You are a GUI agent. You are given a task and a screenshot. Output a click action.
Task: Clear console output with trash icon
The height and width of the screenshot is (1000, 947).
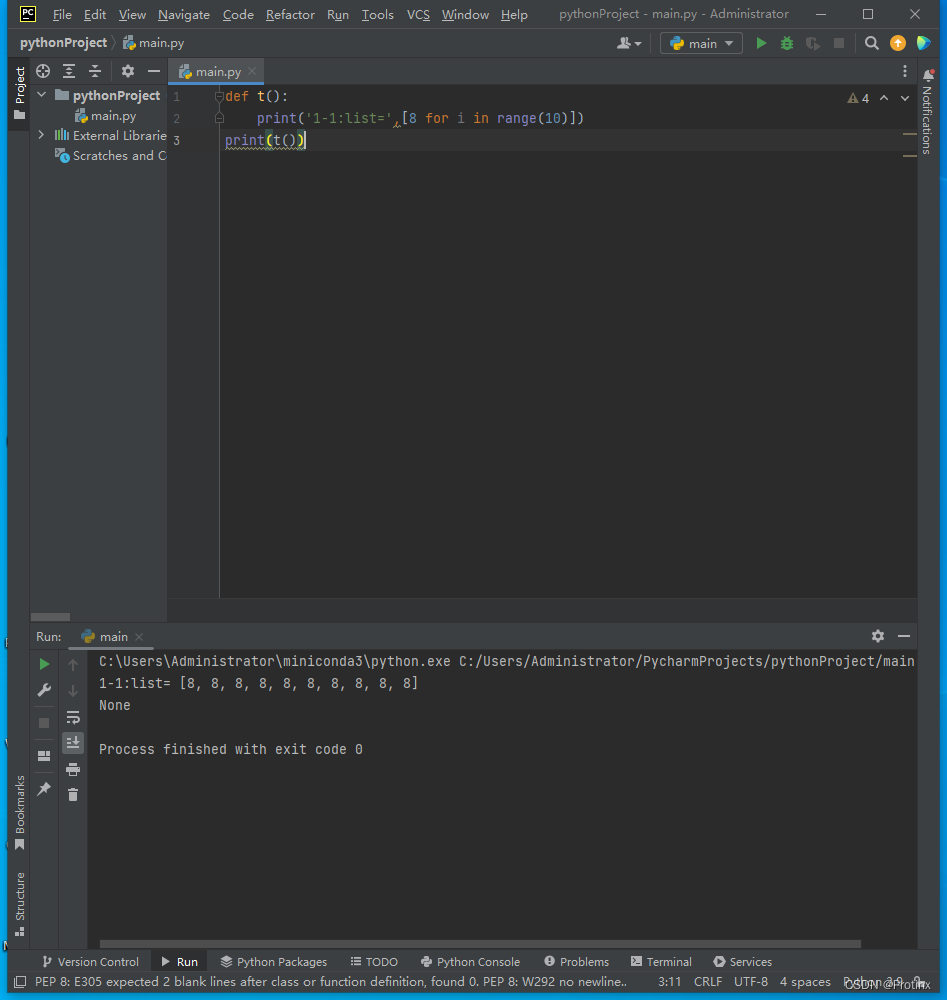[73, 794]
